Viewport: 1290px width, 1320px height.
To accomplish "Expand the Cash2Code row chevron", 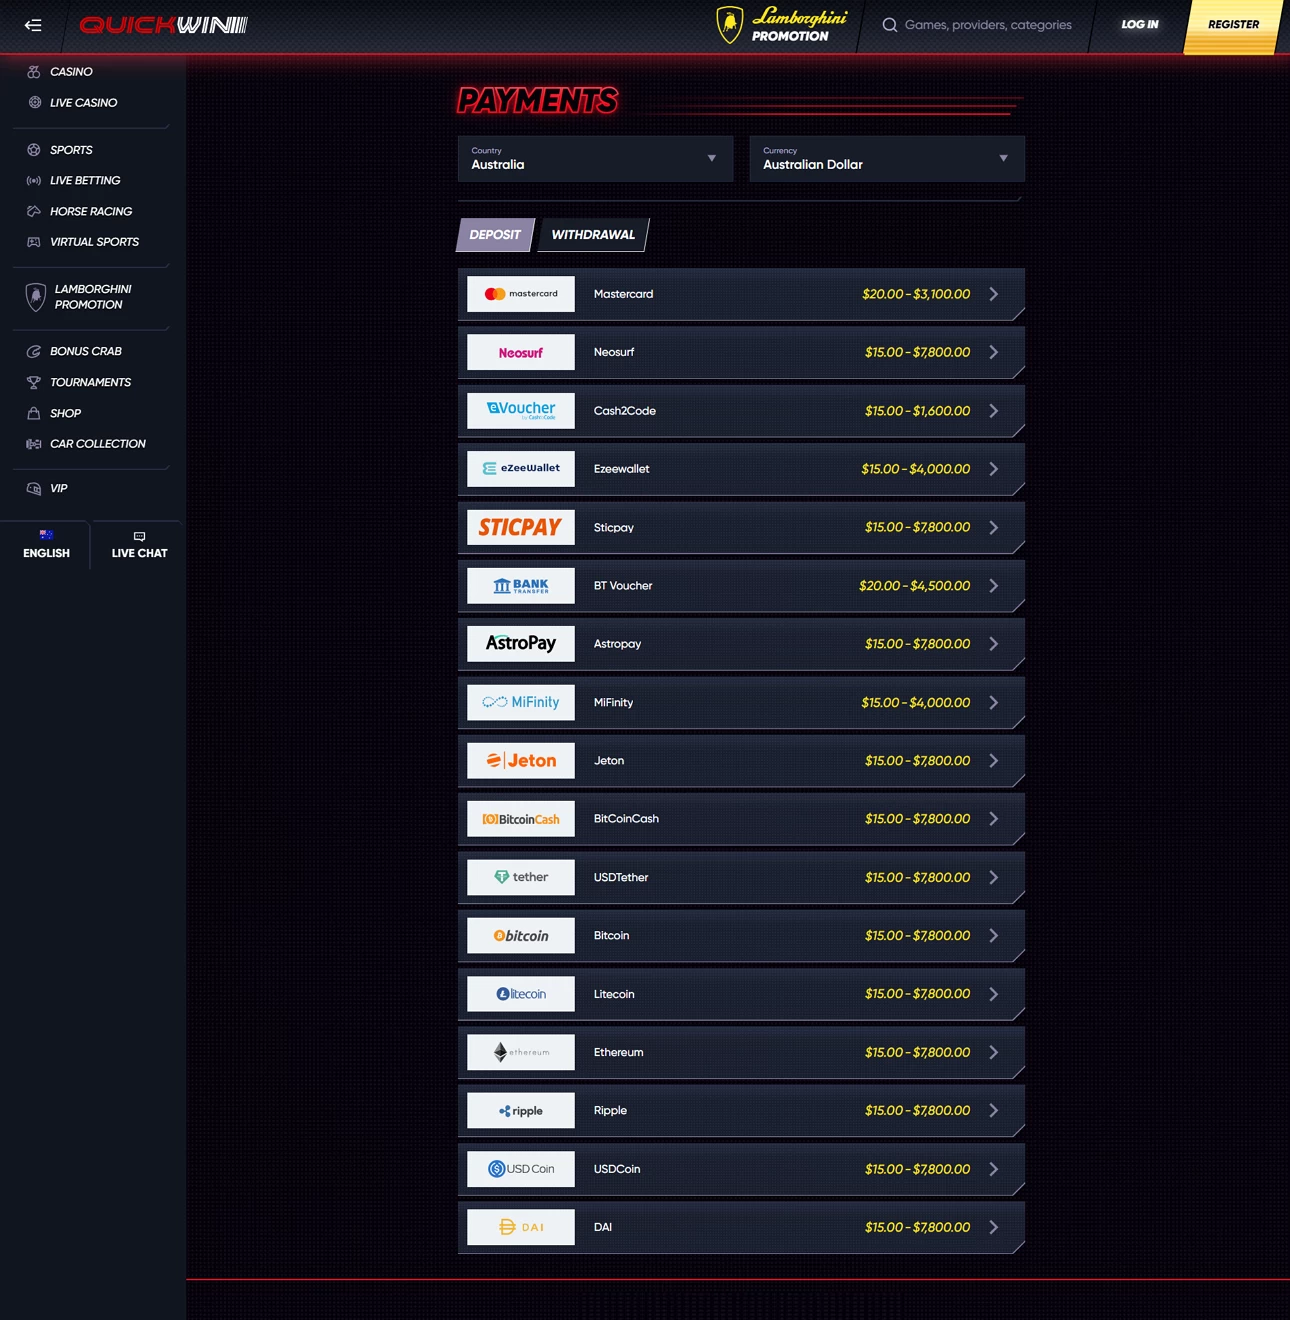I will (994, 411).
